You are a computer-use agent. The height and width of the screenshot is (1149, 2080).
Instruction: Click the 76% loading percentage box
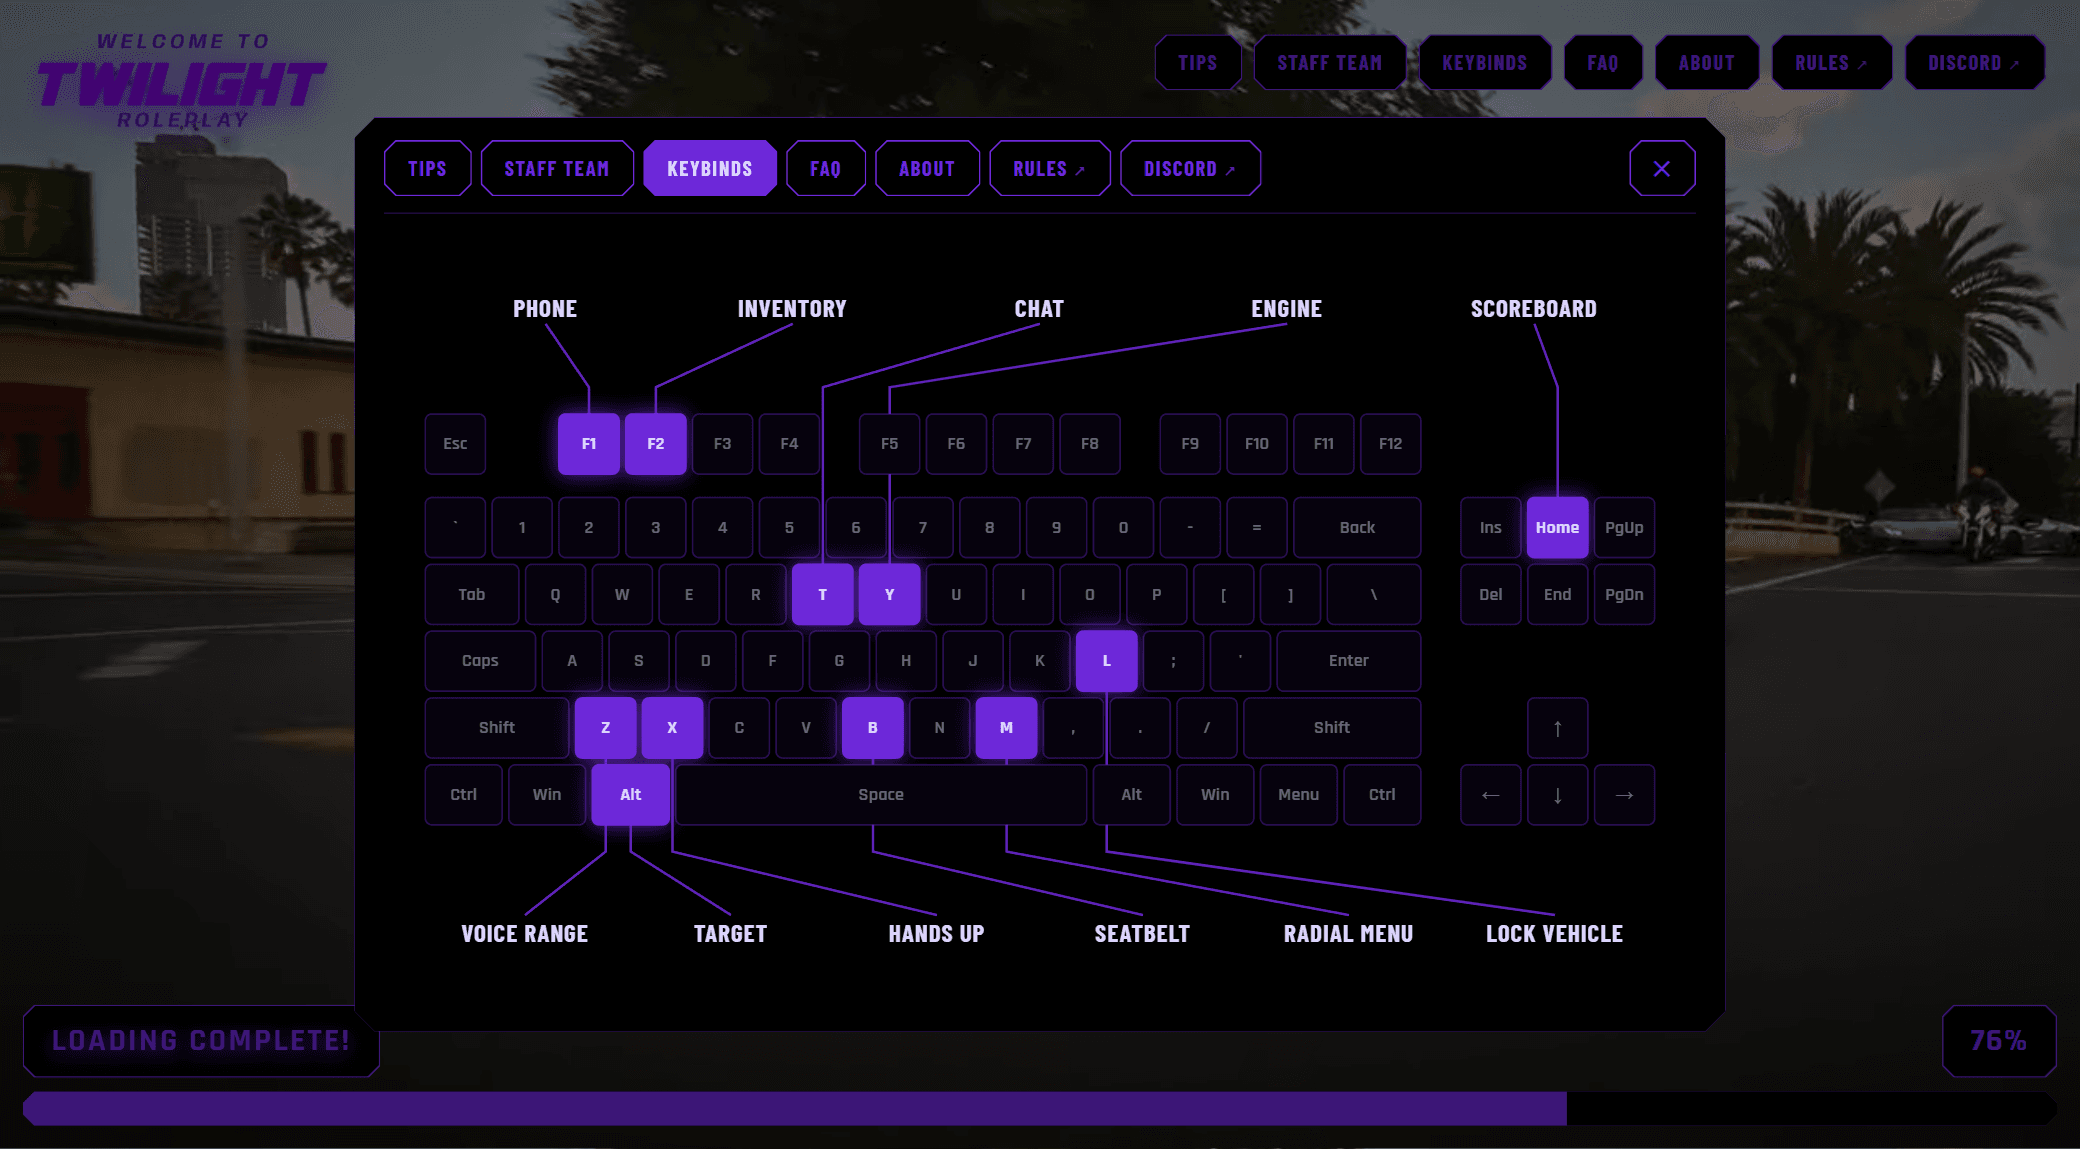[x=1999, y=1041]
